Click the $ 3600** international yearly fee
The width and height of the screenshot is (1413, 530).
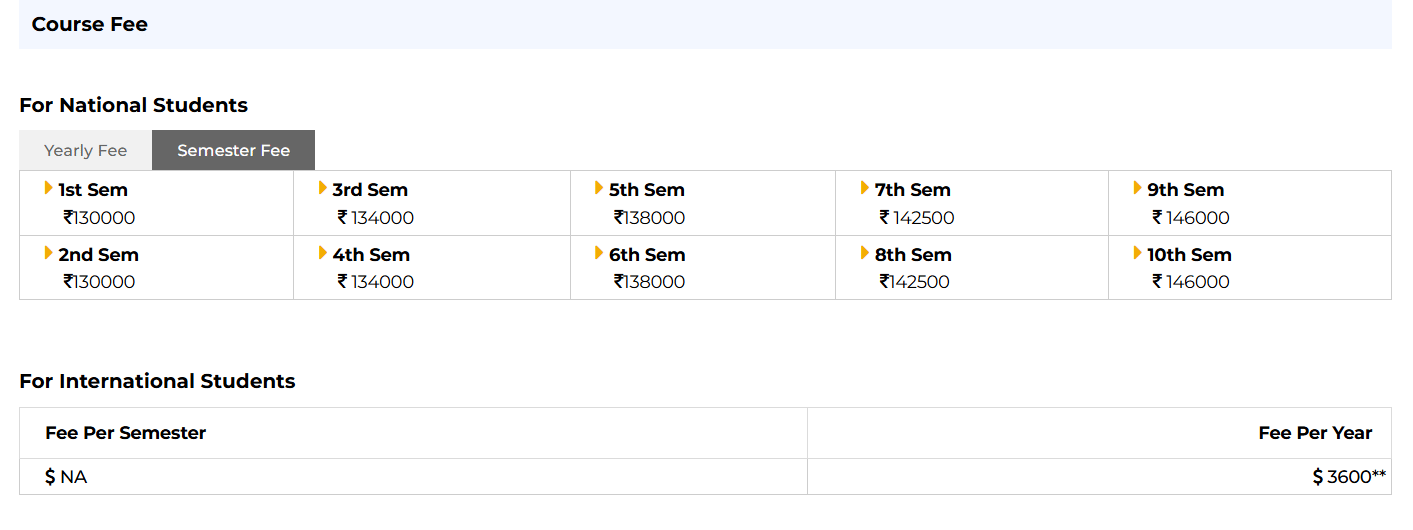(x=1349, y=477)
